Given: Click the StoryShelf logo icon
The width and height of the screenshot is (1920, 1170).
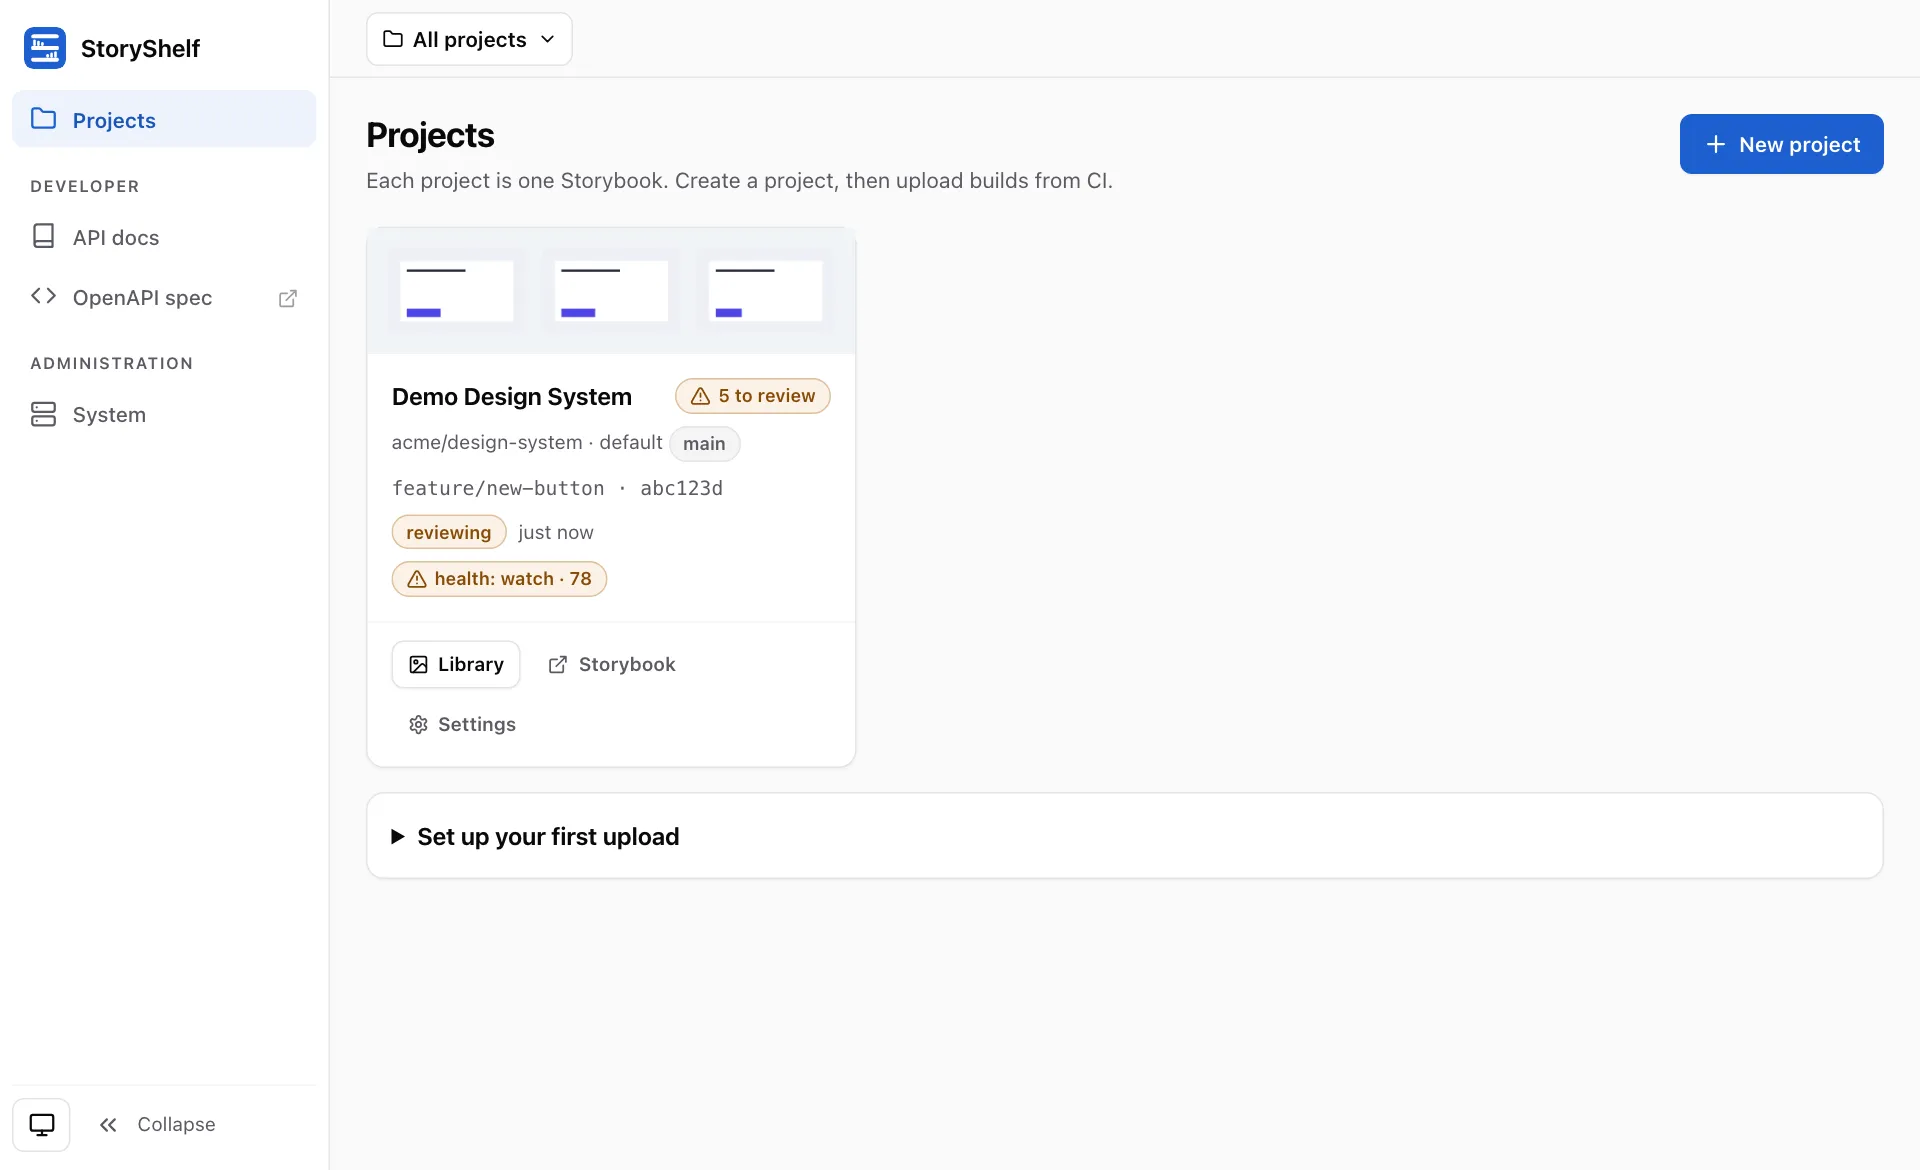Looking at the screenshot, I should (x=45, y=48).
